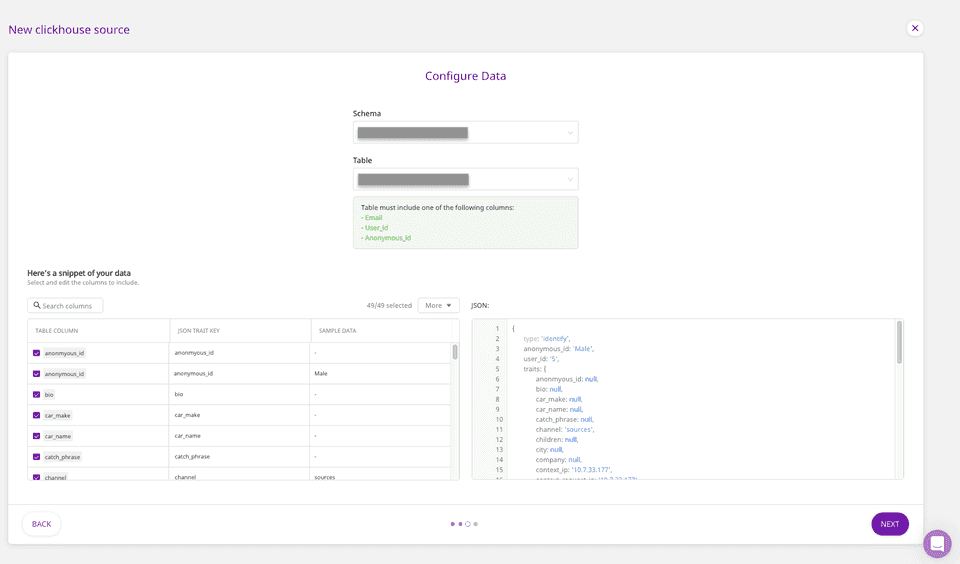Screen dimensions: 960x564
Task: Open the Table dropdown
Action: 465,179
